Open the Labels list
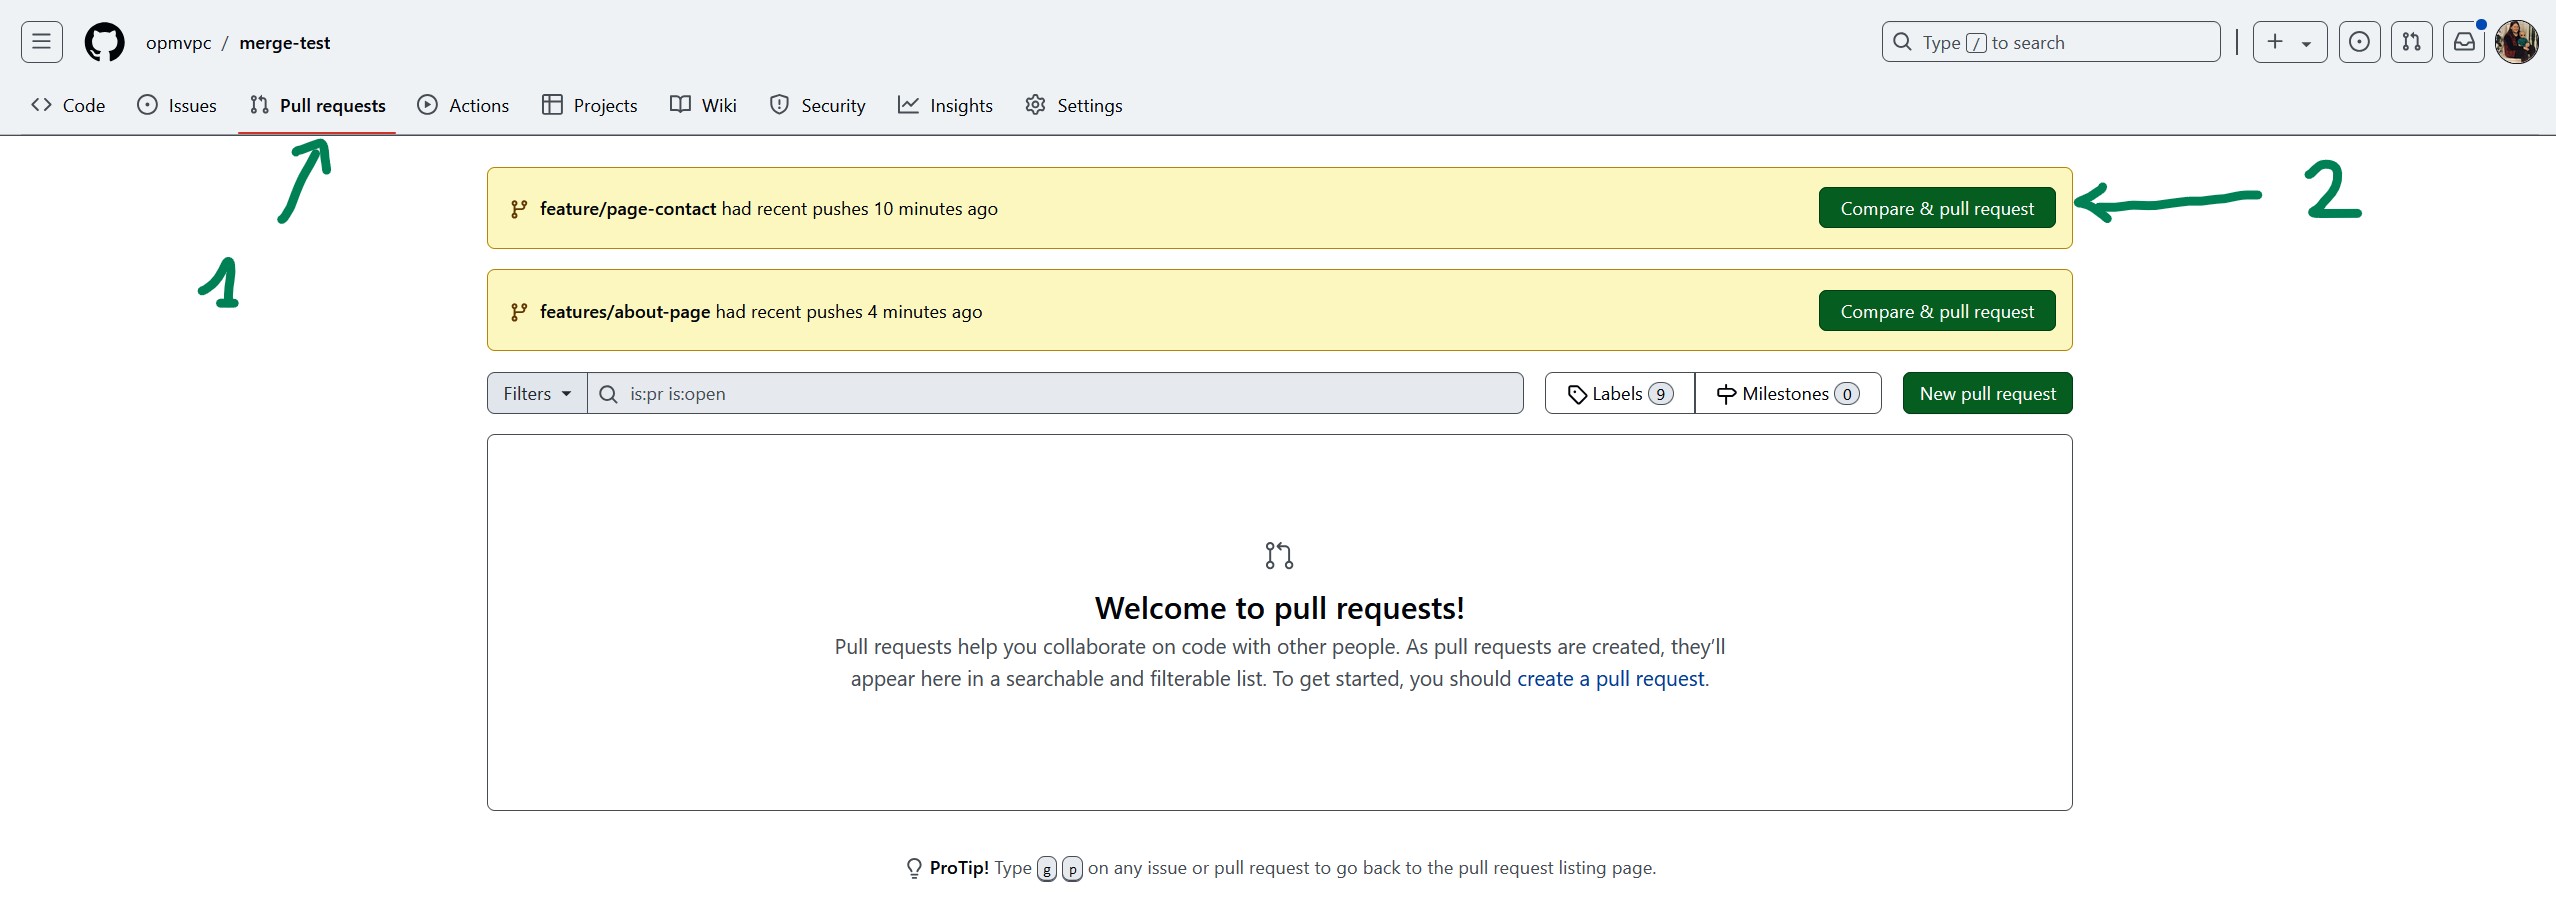The height and width of the screenshot is (923, 2556). coord(1620,393)
